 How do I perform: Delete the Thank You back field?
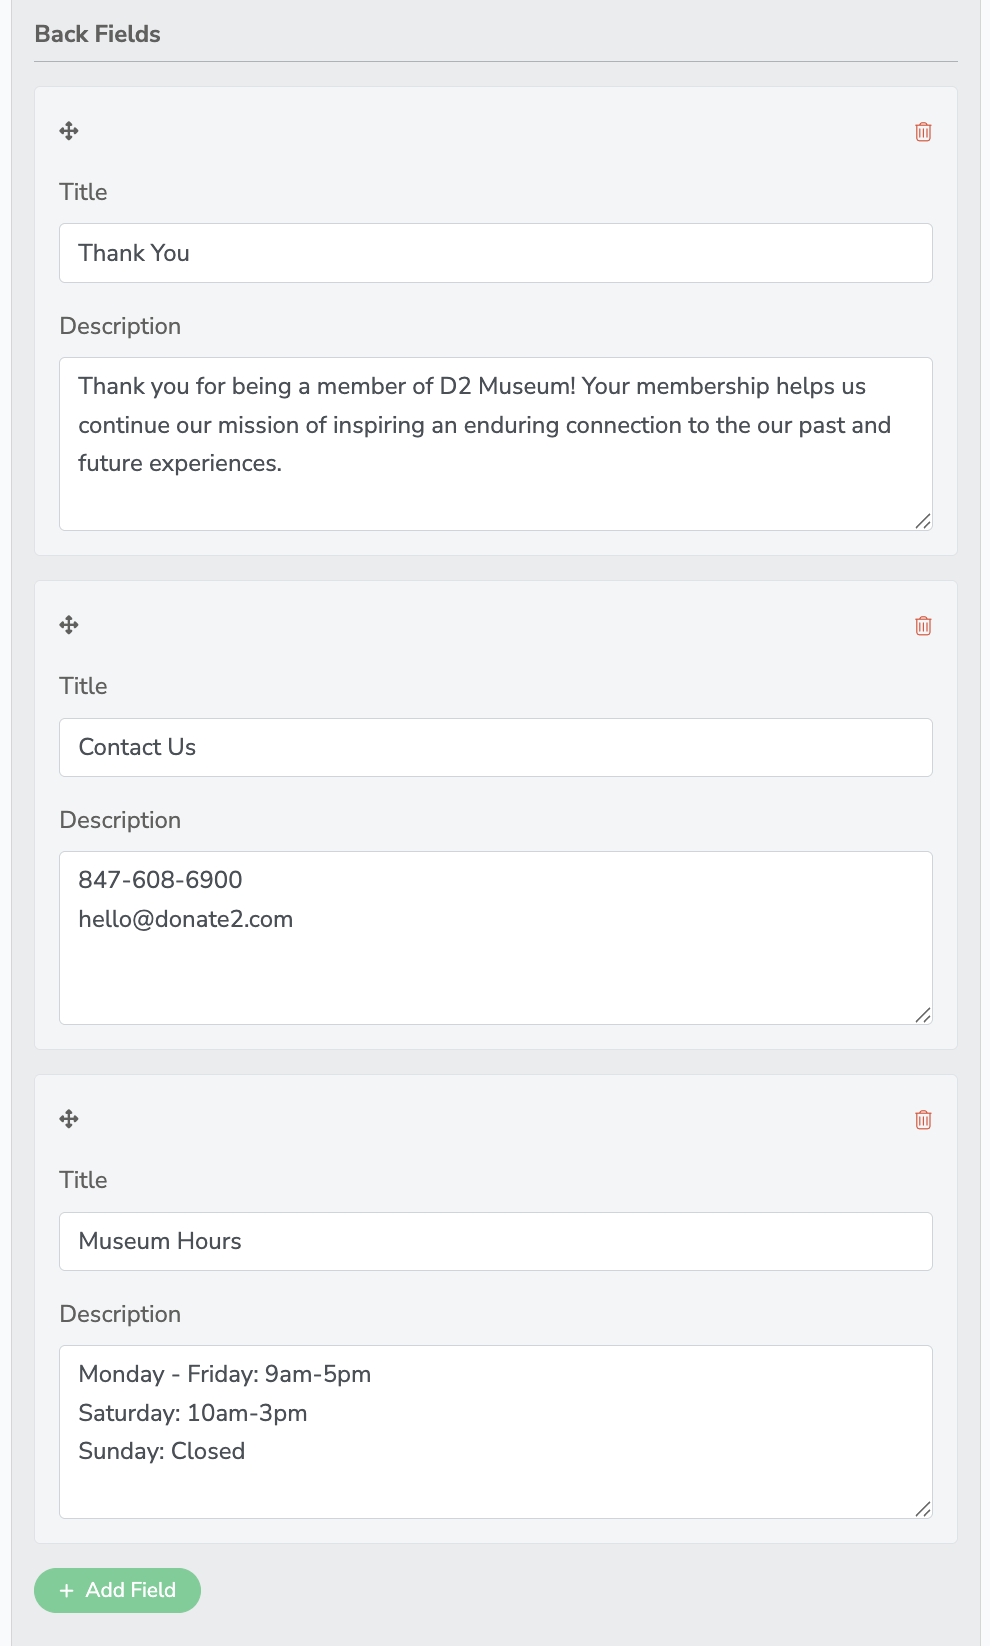tap(923, 132)
